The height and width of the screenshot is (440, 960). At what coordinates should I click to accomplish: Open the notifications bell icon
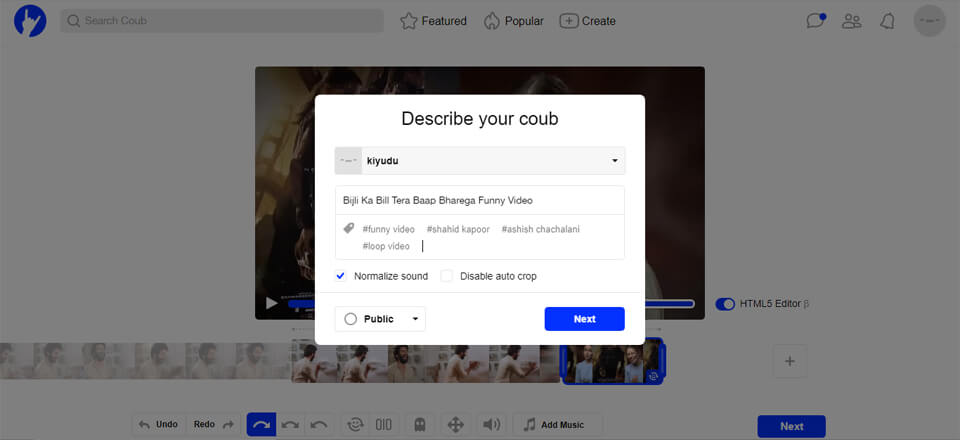887,21
